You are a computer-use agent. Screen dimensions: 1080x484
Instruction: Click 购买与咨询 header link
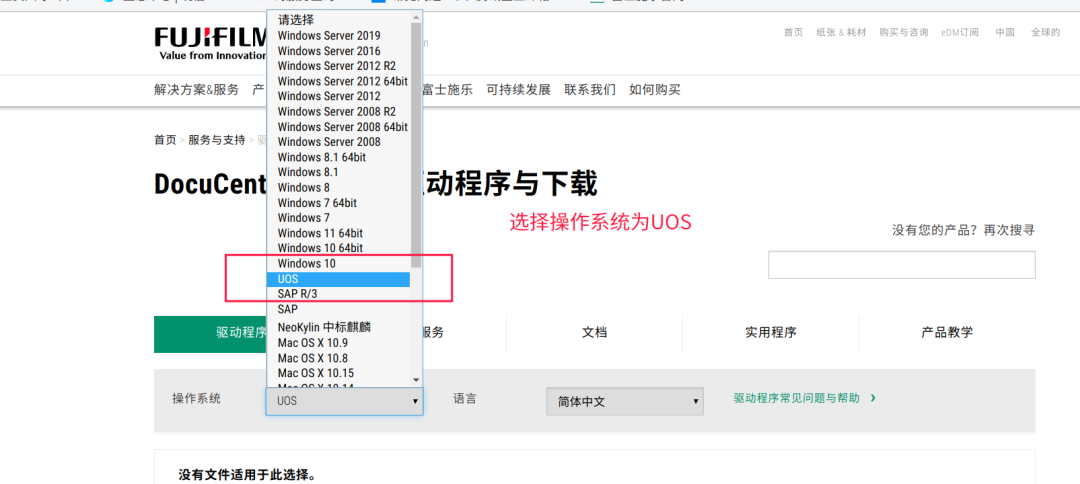pos(904,32)
